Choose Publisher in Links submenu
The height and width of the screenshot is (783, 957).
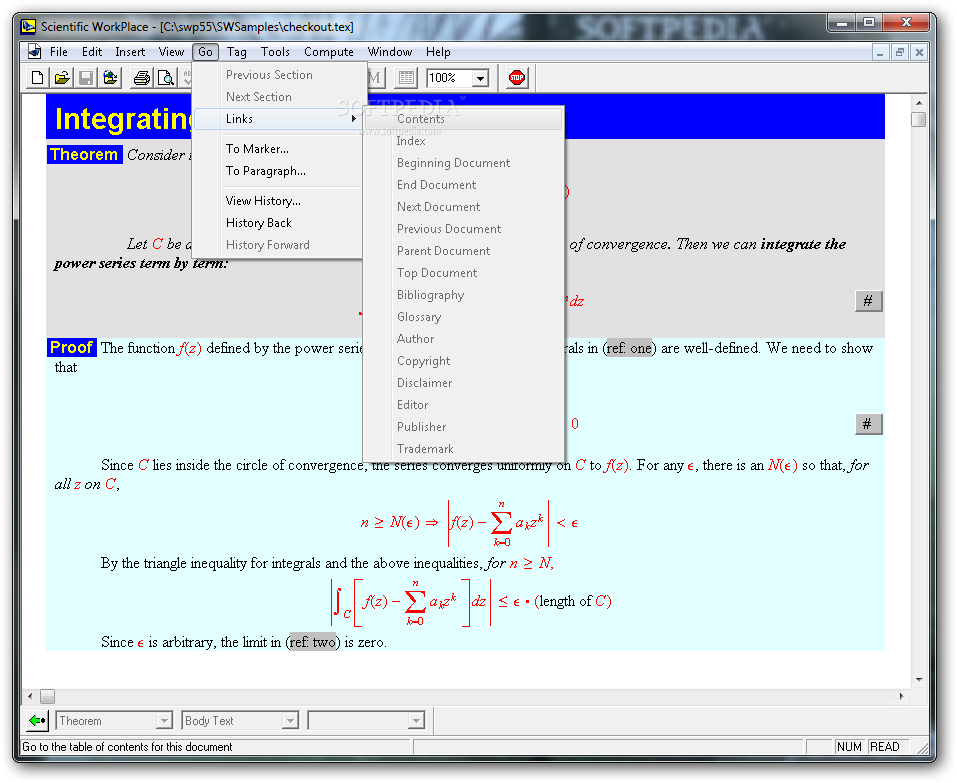point(463,426)
